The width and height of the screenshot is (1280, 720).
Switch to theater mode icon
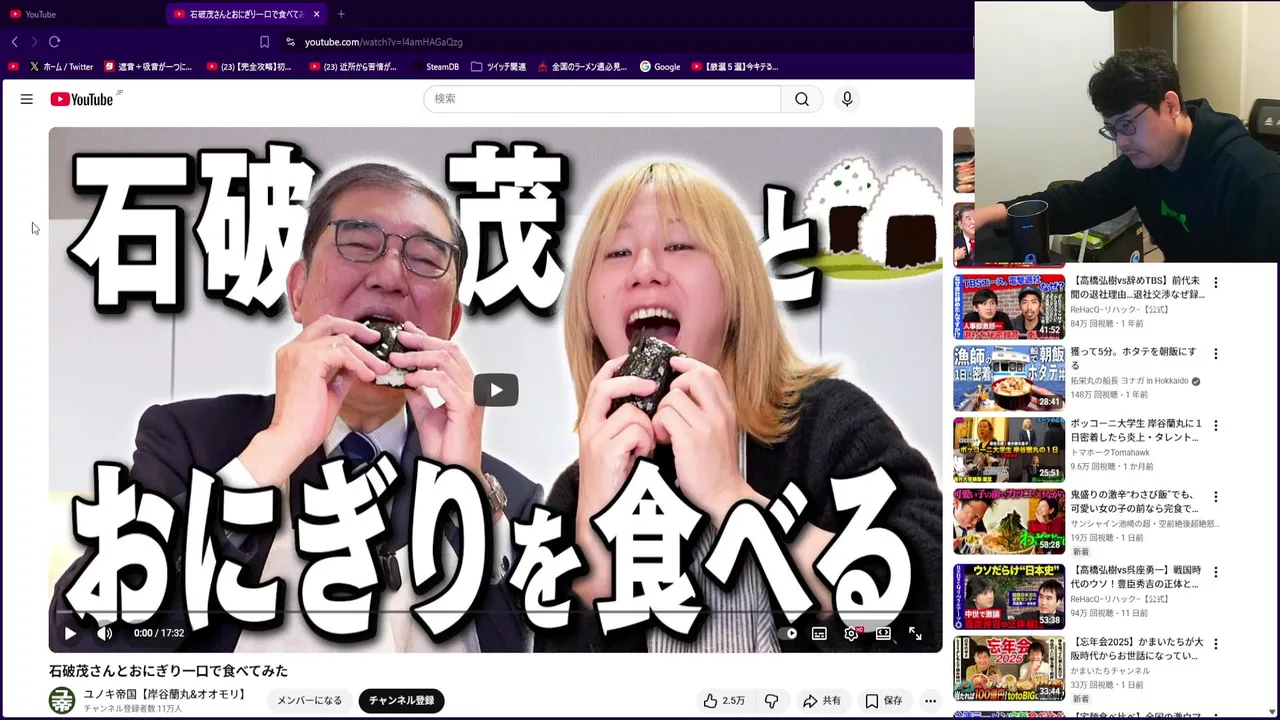click(x=883, y=633)
